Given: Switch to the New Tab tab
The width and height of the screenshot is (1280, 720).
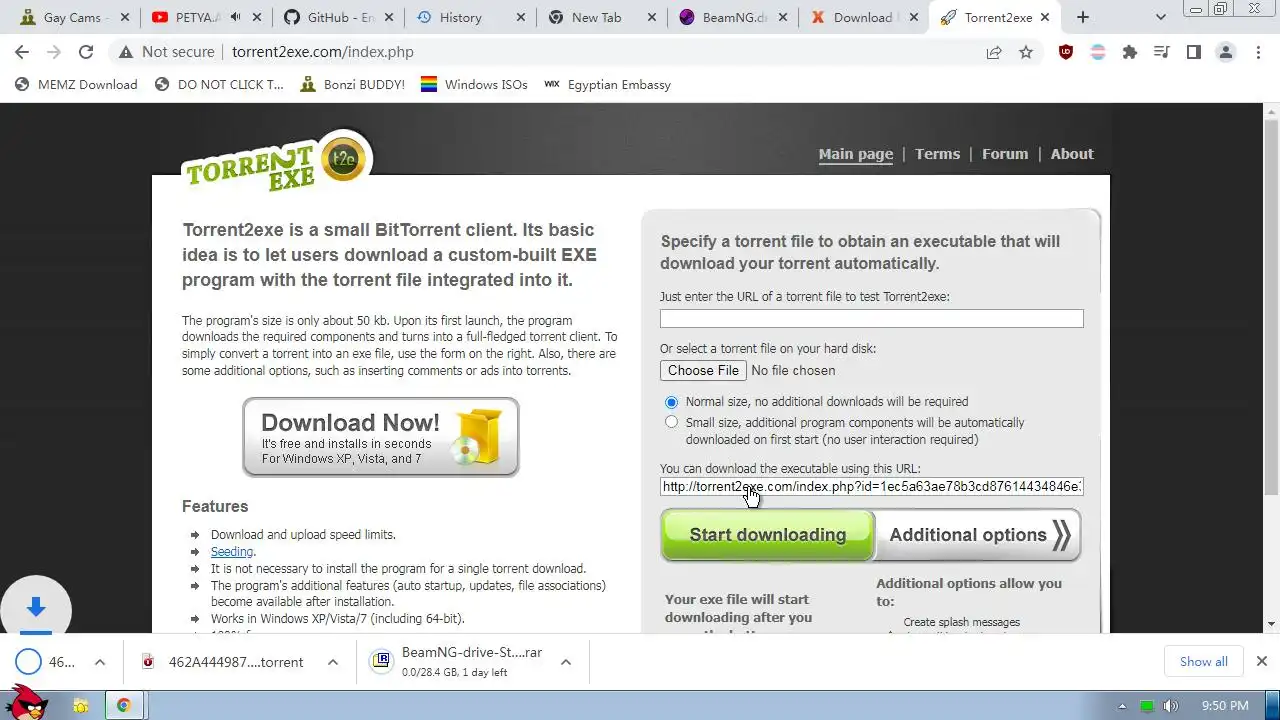Looking at the screenshot, I should click(602, 17).
